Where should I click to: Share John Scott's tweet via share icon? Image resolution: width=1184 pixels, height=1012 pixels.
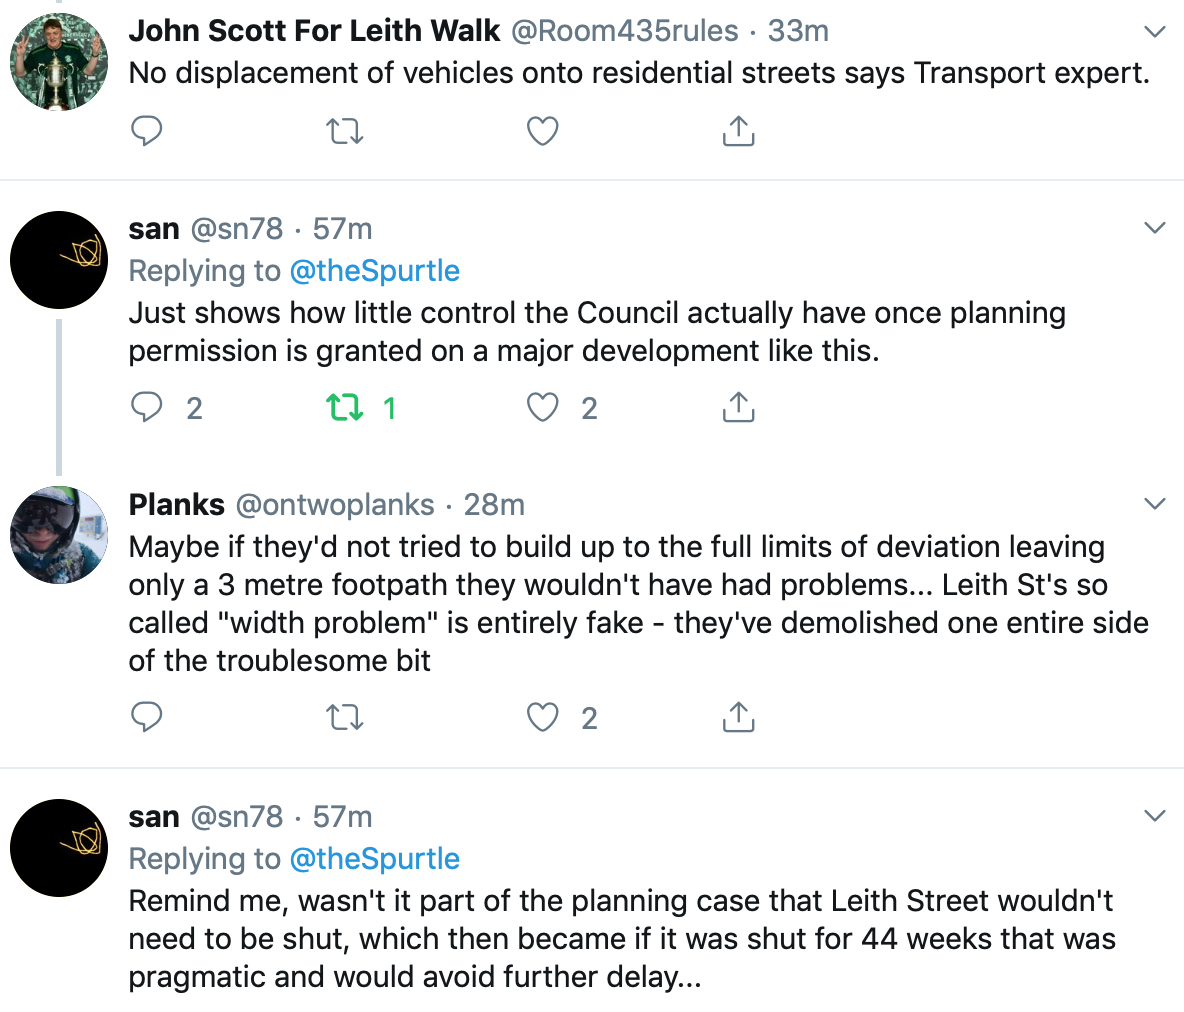tap(738, 131)
